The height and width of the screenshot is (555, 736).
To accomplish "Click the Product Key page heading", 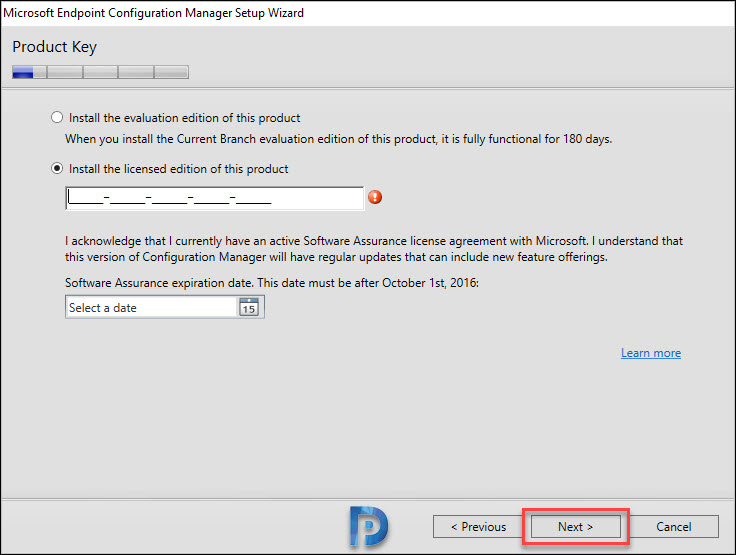I will click(x=54, y=47).
